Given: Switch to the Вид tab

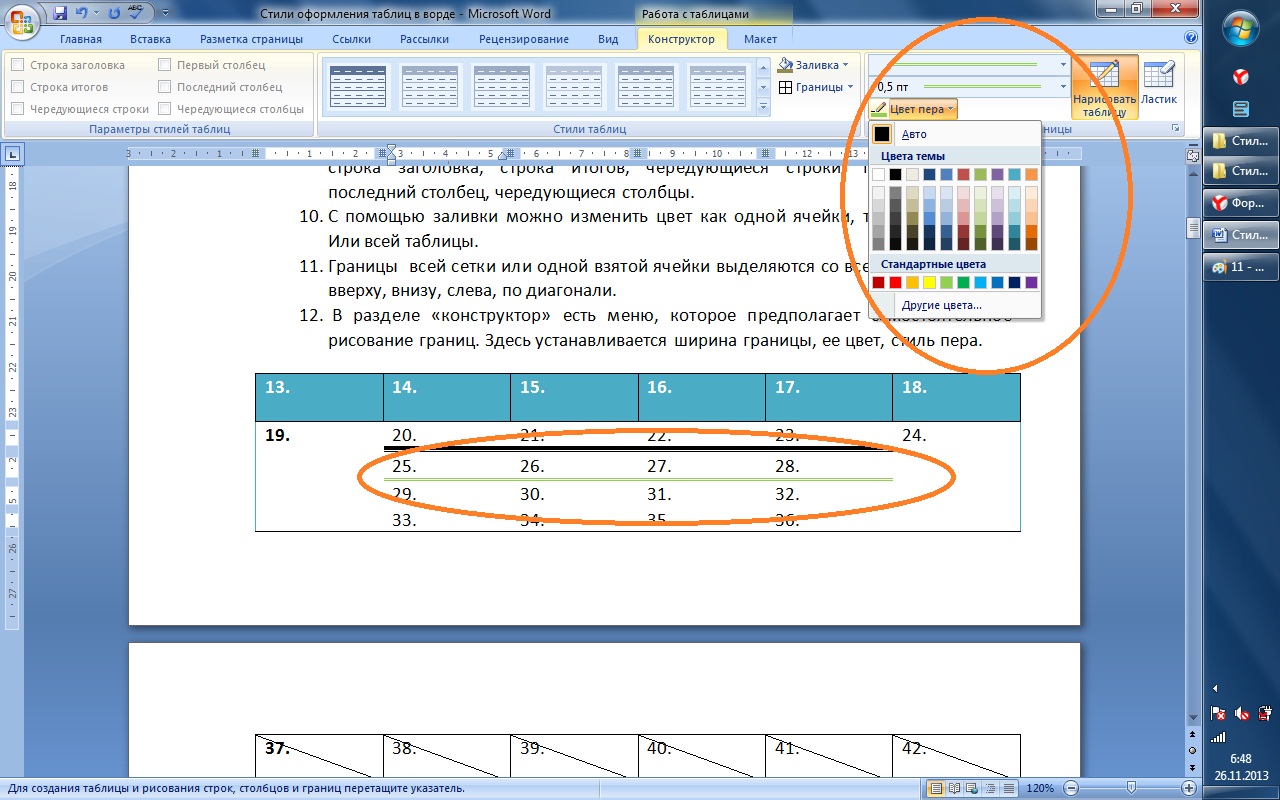Looking at the screenshot, I should click(x=608, y=39).
